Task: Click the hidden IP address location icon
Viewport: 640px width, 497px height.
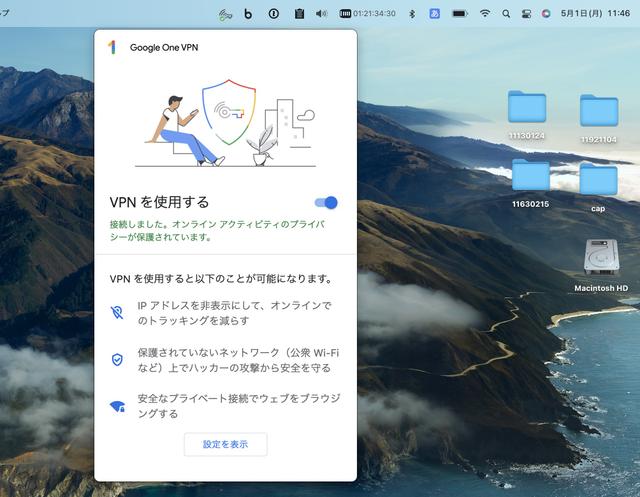Action: click(117, 313)
